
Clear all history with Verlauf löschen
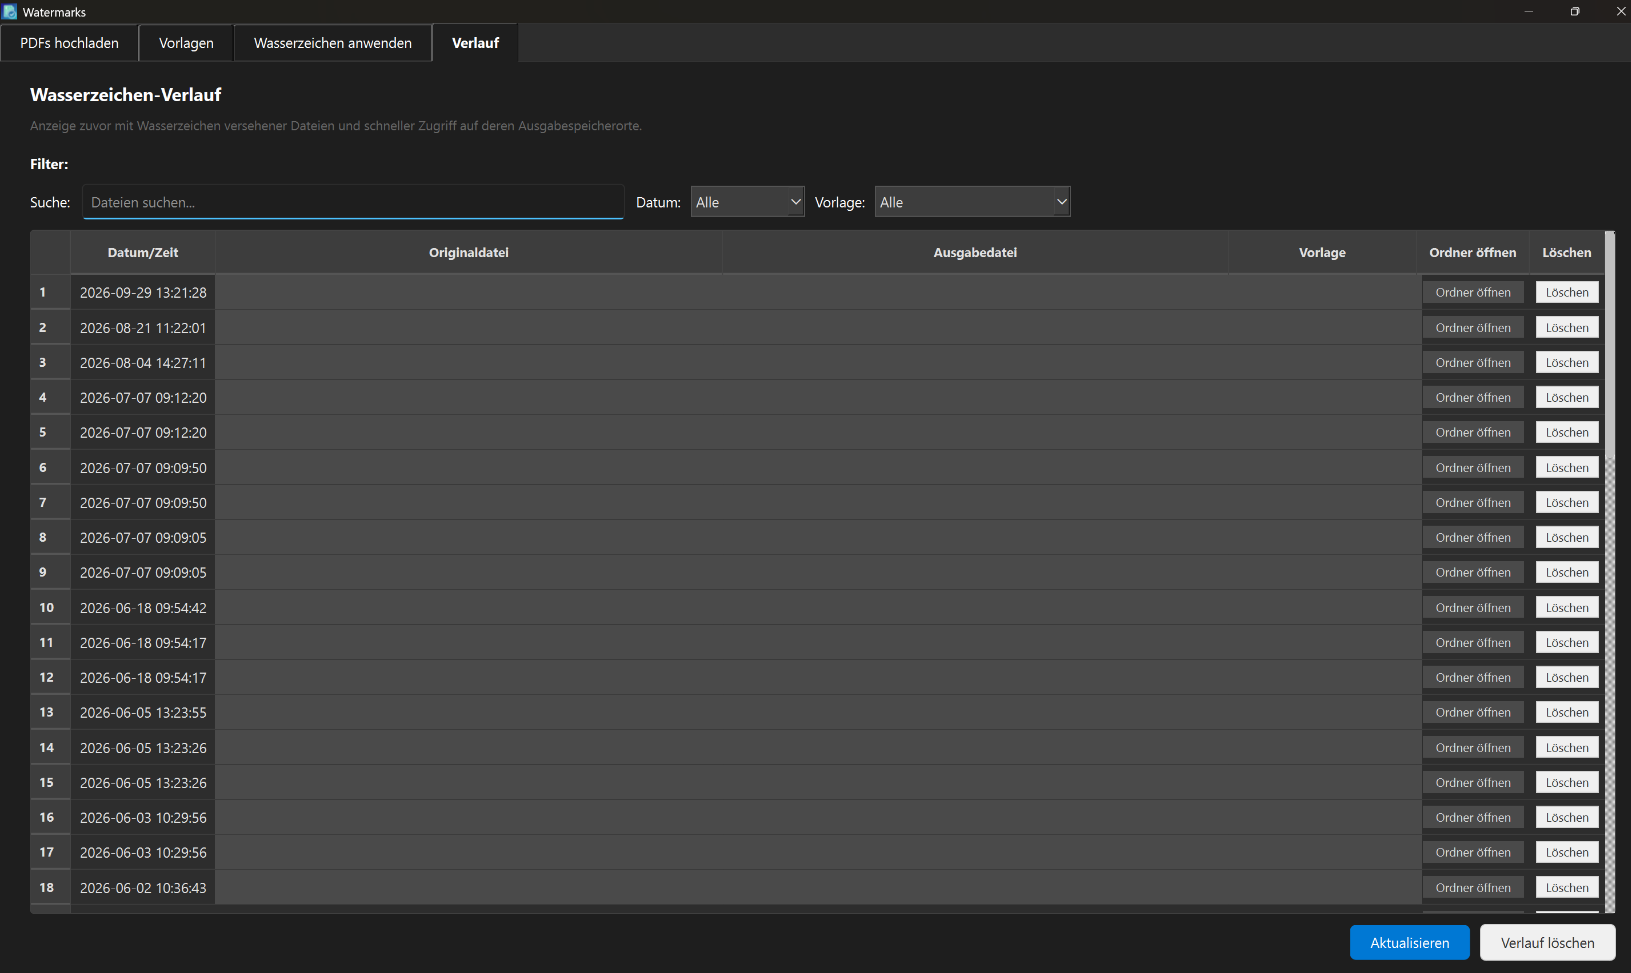pos(1548,943)
